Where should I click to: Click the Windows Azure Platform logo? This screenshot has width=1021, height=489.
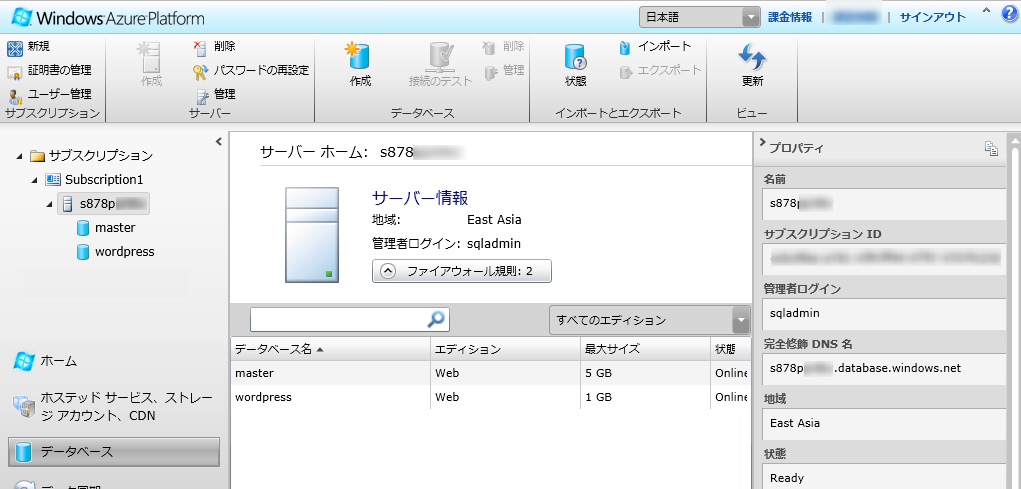tap(107, 18)
